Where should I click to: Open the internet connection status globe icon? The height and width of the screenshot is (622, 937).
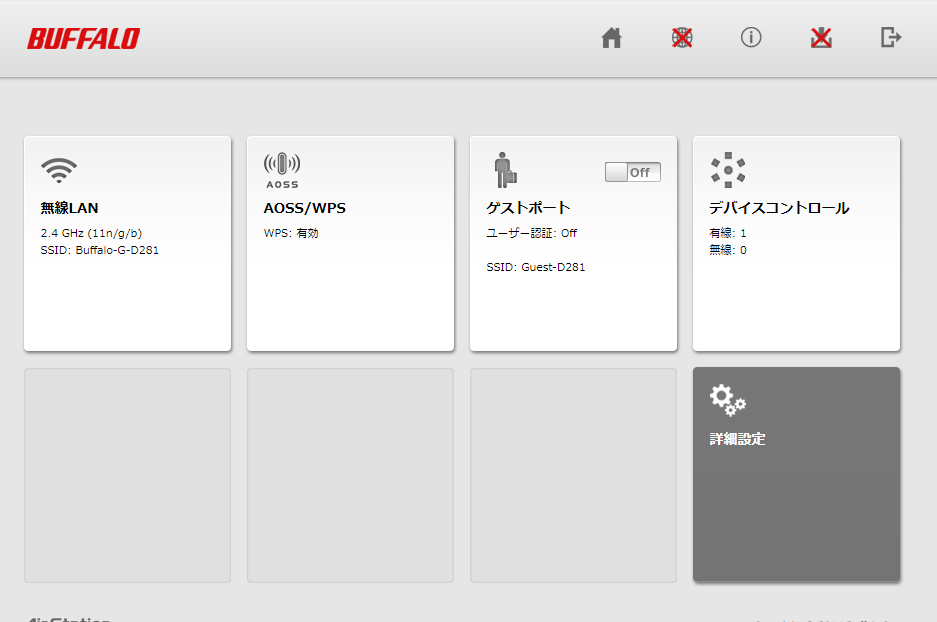pyautogui.click(x=682, y=38)
